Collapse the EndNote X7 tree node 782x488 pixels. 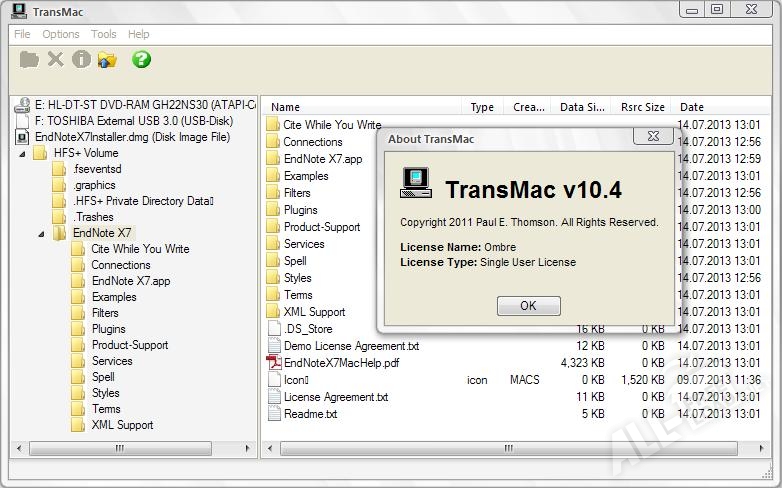tap(42, 234)
